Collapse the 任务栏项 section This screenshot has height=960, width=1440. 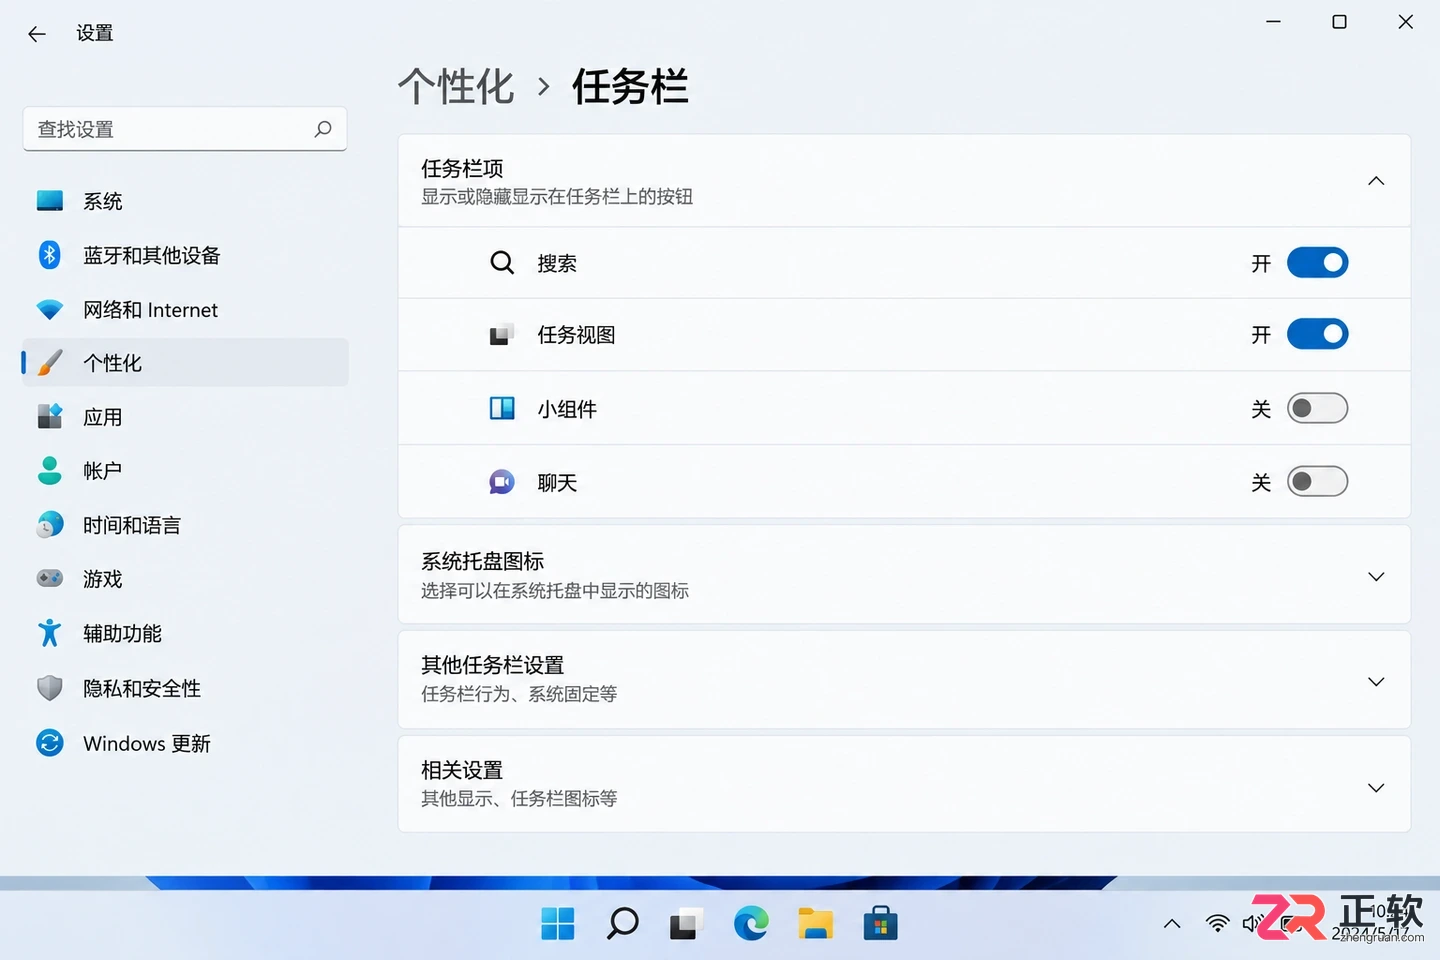pyautogui.click(x=1376, y=181)
